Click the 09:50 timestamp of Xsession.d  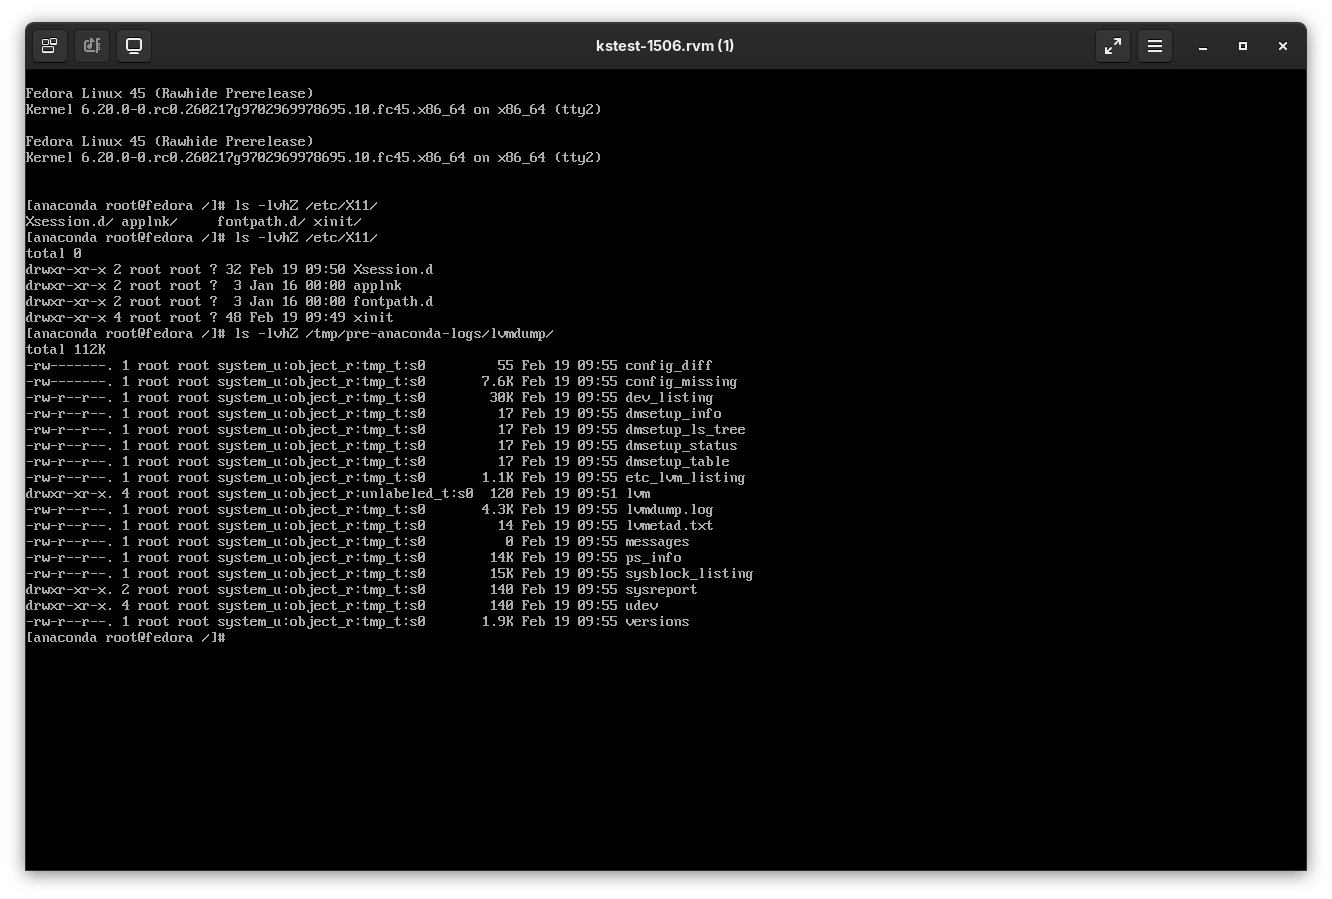coord(325,270)
